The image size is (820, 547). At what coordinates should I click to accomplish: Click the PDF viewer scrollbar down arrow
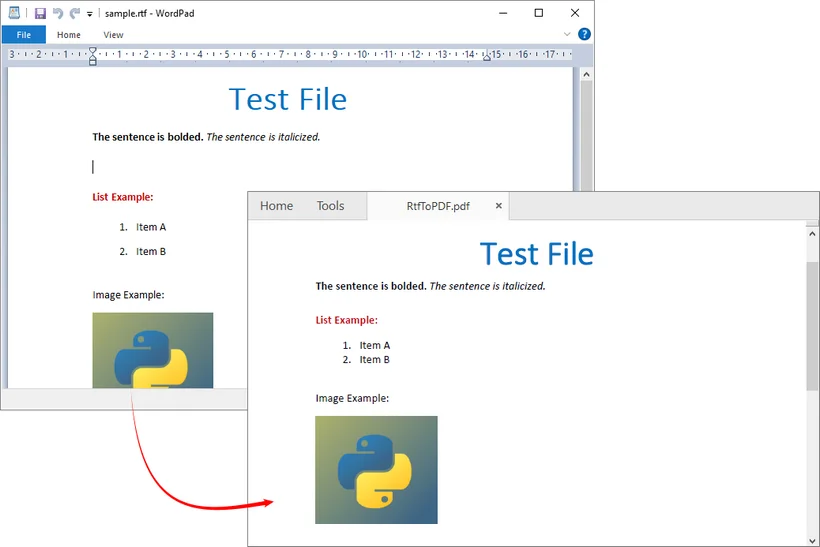pos(812,541)
